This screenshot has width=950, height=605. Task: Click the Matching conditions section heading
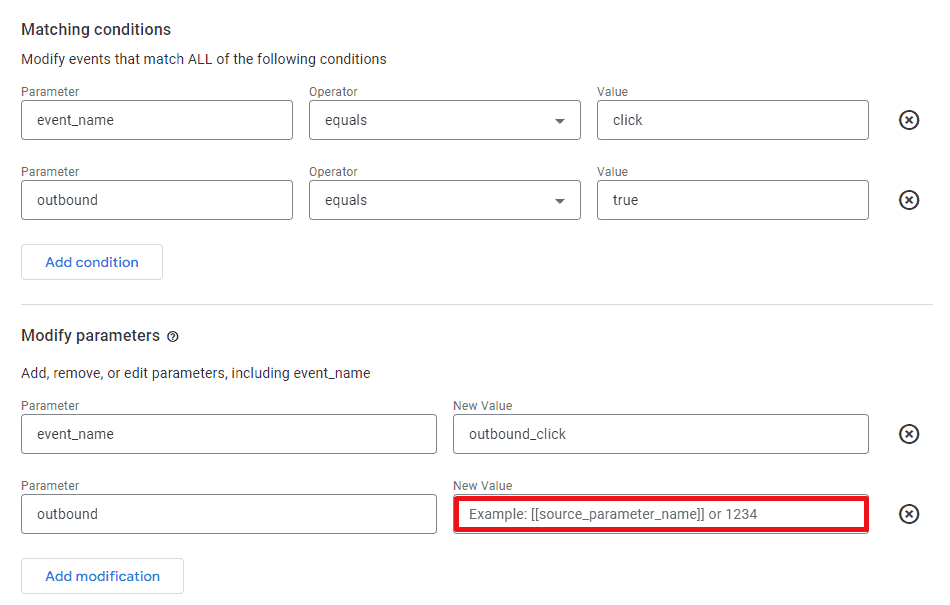point(95,29)
